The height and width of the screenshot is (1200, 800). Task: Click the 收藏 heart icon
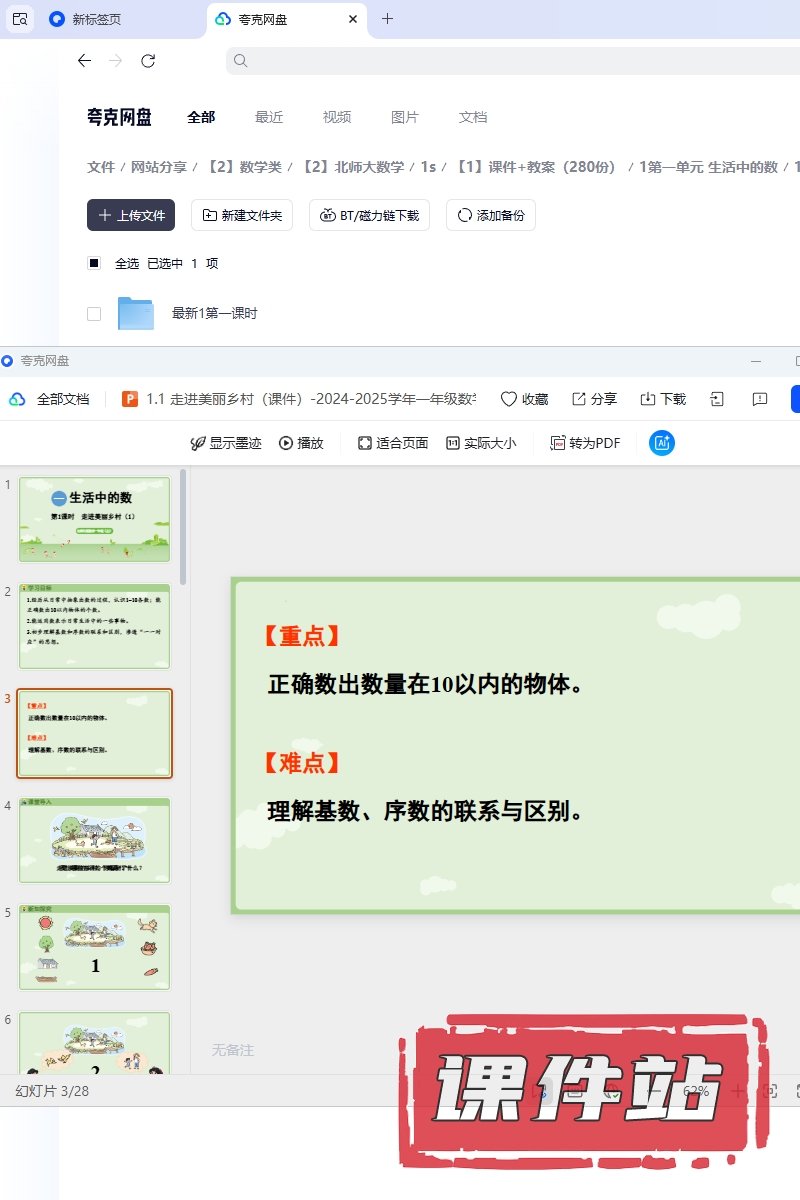tap(509, 399)
